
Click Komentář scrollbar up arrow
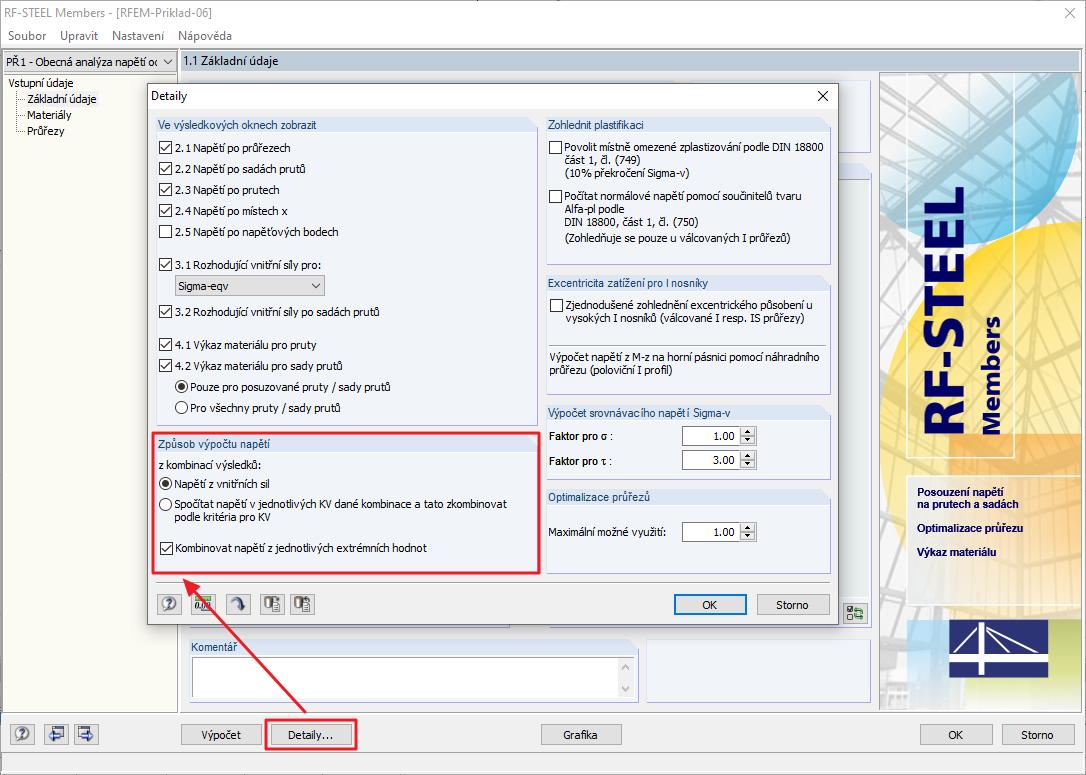tap(625, 667)
